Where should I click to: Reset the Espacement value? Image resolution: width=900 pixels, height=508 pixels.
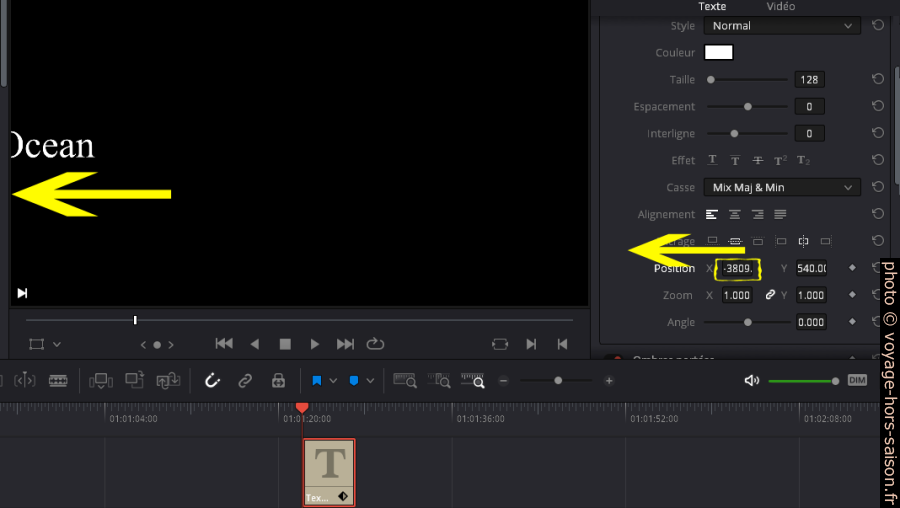tap(878, 106)
